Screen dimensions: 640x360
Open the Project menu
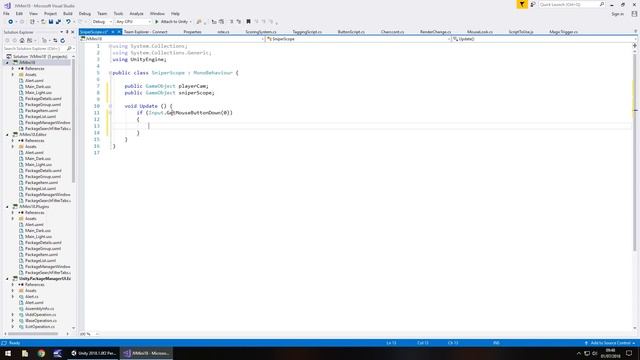[50, 13]
